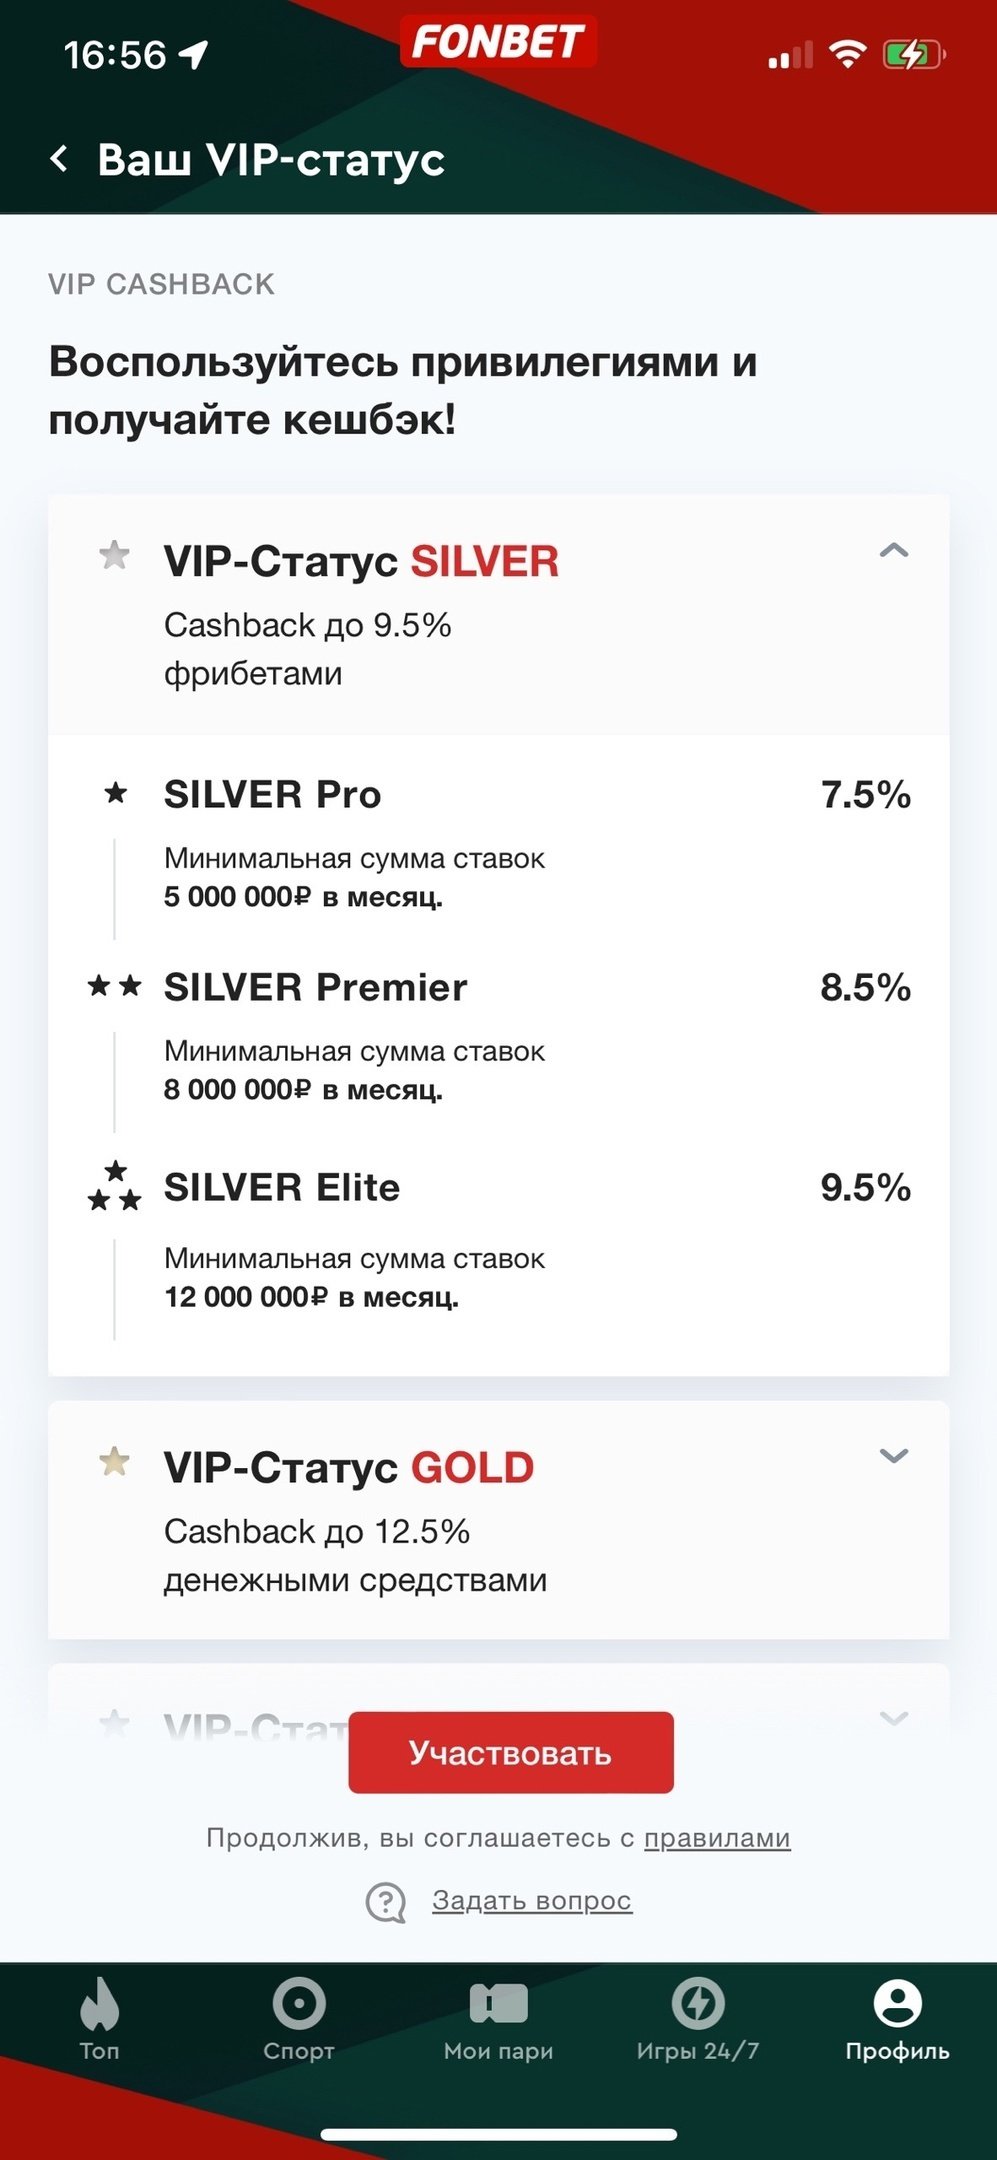
Task: Tap the three-star SILVER Elite icon
Action: pyautogui.click(x=115, y=1187)
